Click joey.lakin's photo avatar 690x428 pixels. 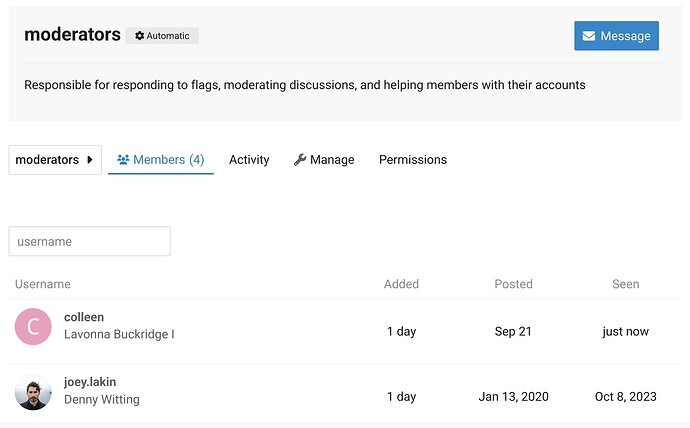(33, 391)
